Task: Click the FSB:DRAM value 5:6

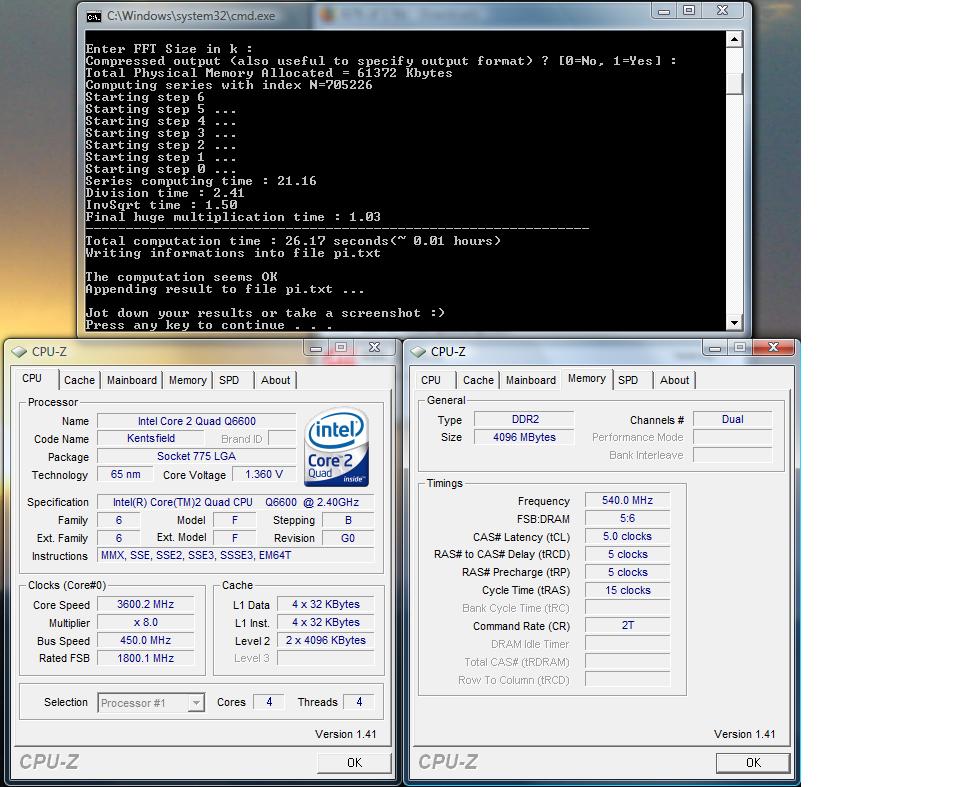Action: tap(628, 519)
